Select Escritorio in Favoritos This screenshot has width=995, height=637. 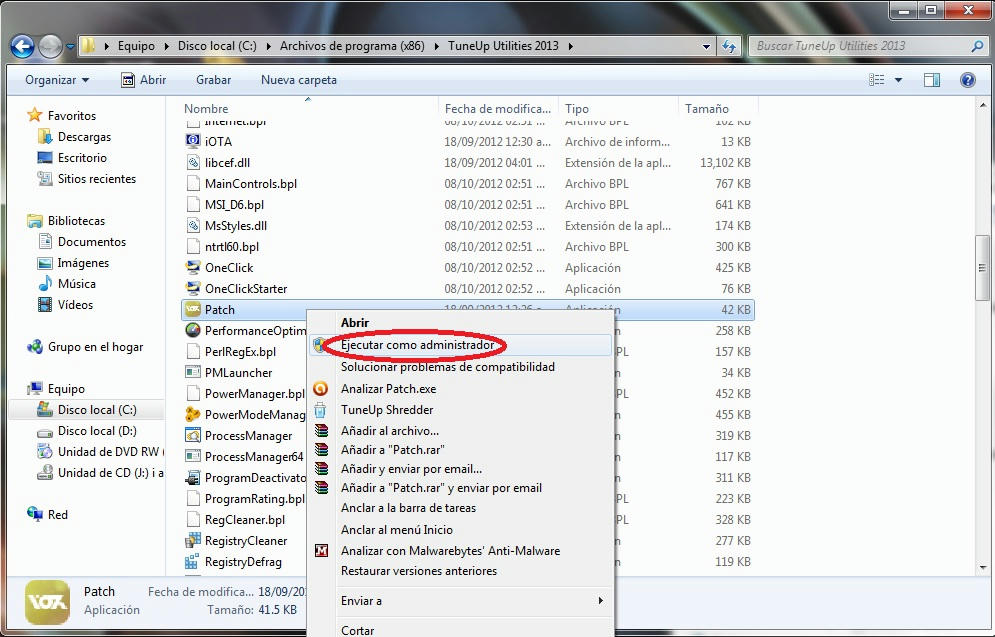tap(82, 157)
